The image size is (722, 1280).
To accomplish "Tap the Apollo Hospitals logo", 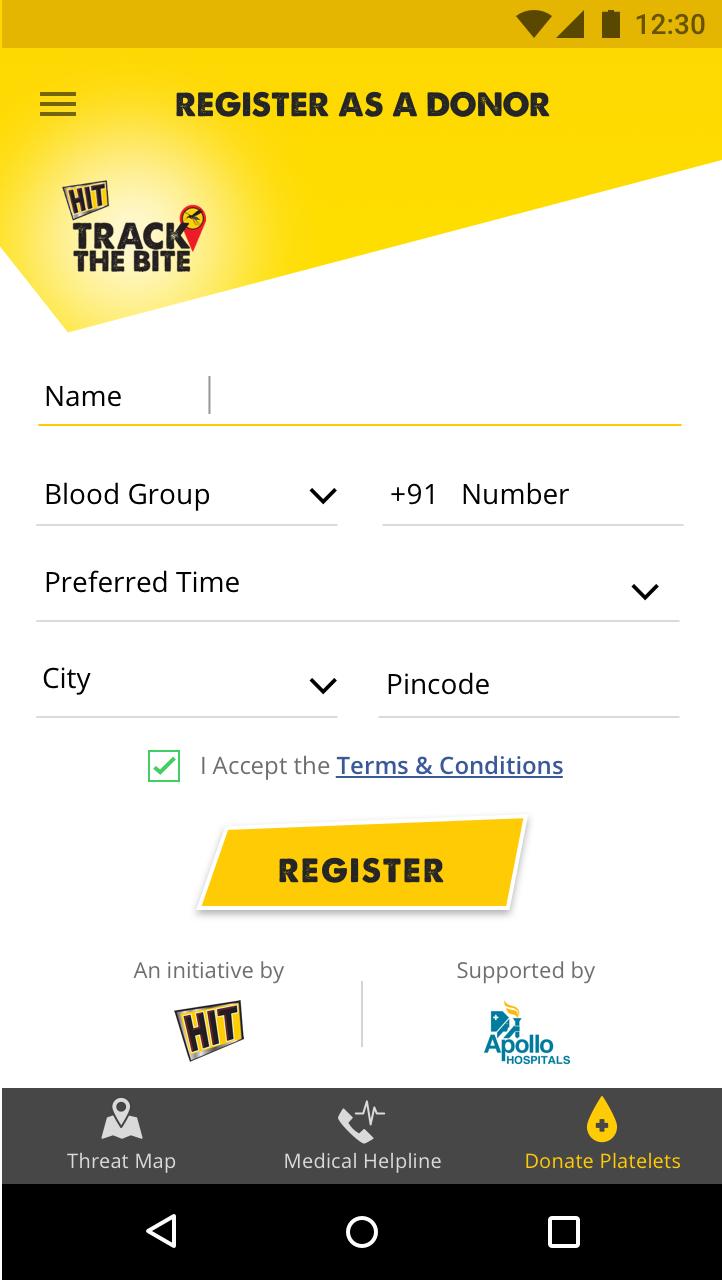I will click(x=526, y=1034).
